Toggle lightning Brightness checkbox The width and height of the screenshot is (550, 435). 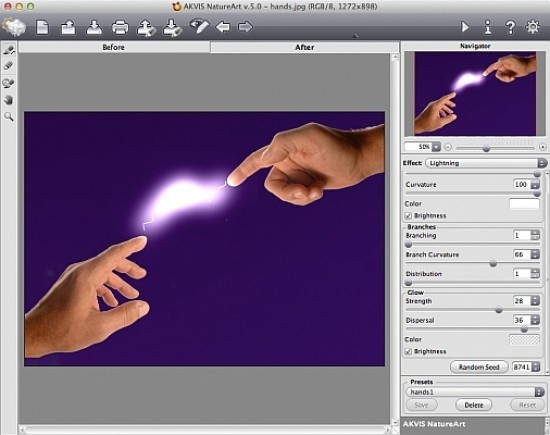pyautogui.click(x=408, y=215)
